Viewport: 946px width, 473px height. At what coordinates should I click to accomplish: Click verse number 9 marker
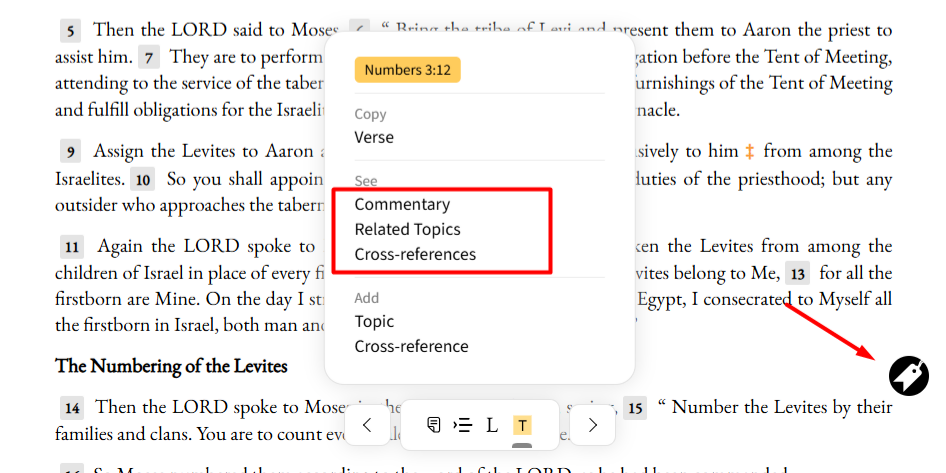[71, 151]
